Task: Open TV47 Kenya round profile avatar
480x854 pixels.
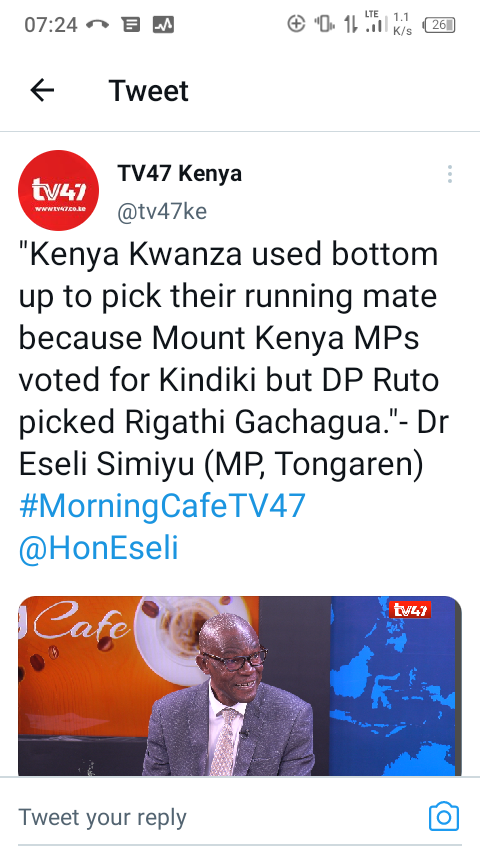Action: pos(58,191)
